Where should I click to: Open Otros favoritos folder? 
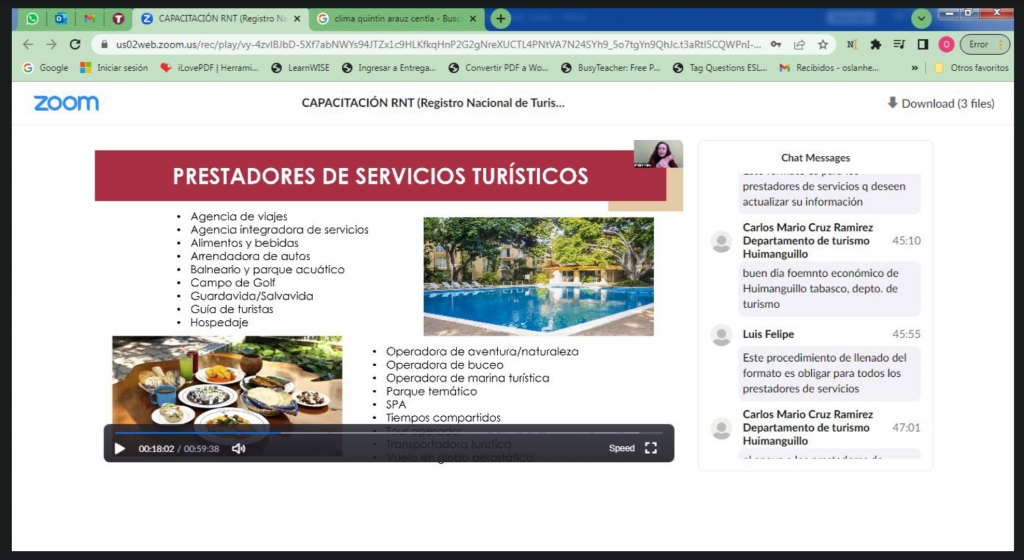(x=972, y=67)
